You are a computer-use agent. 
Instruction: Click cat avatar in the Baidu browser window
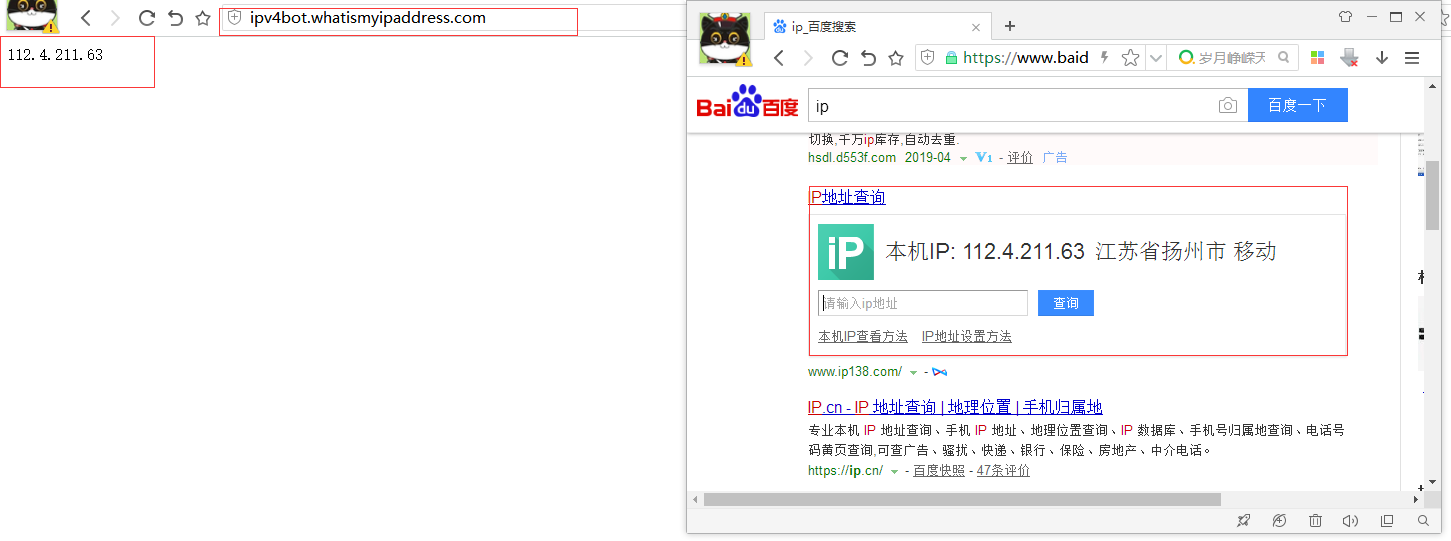pyautogui.click(x=725, y=39)
